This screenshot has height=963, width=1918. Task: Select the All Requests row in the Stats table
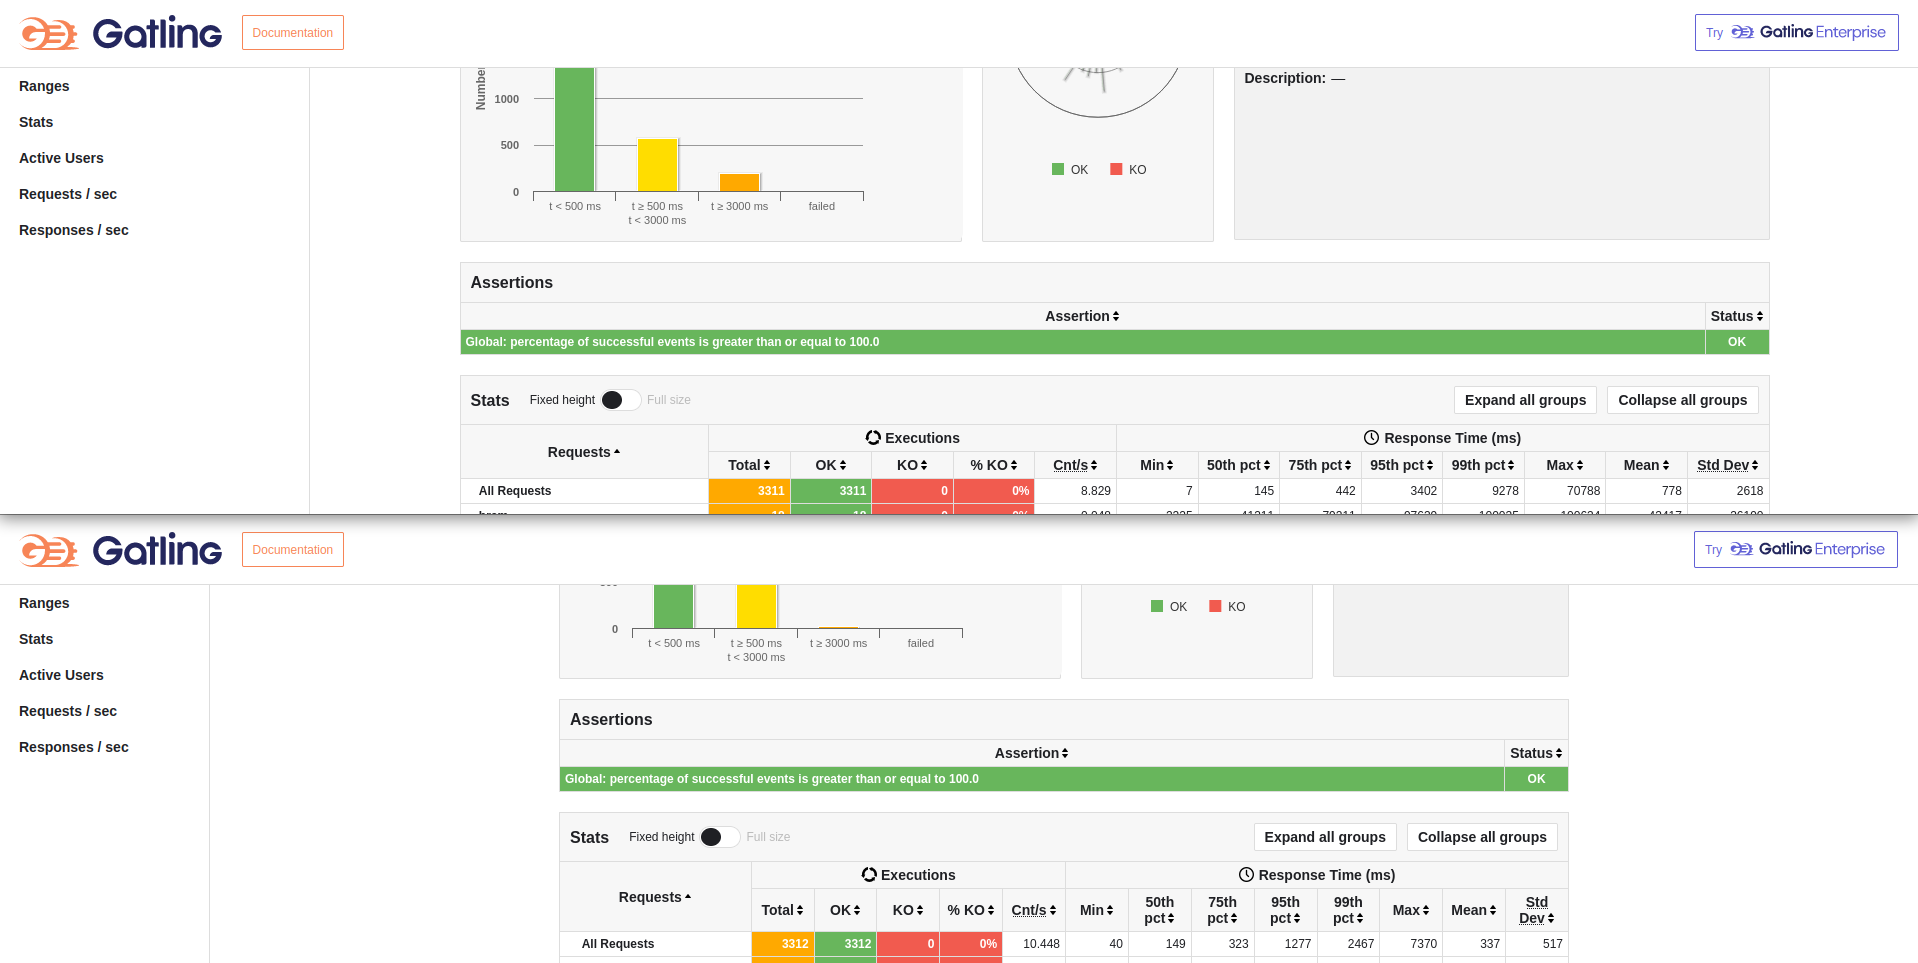[514, 491]
